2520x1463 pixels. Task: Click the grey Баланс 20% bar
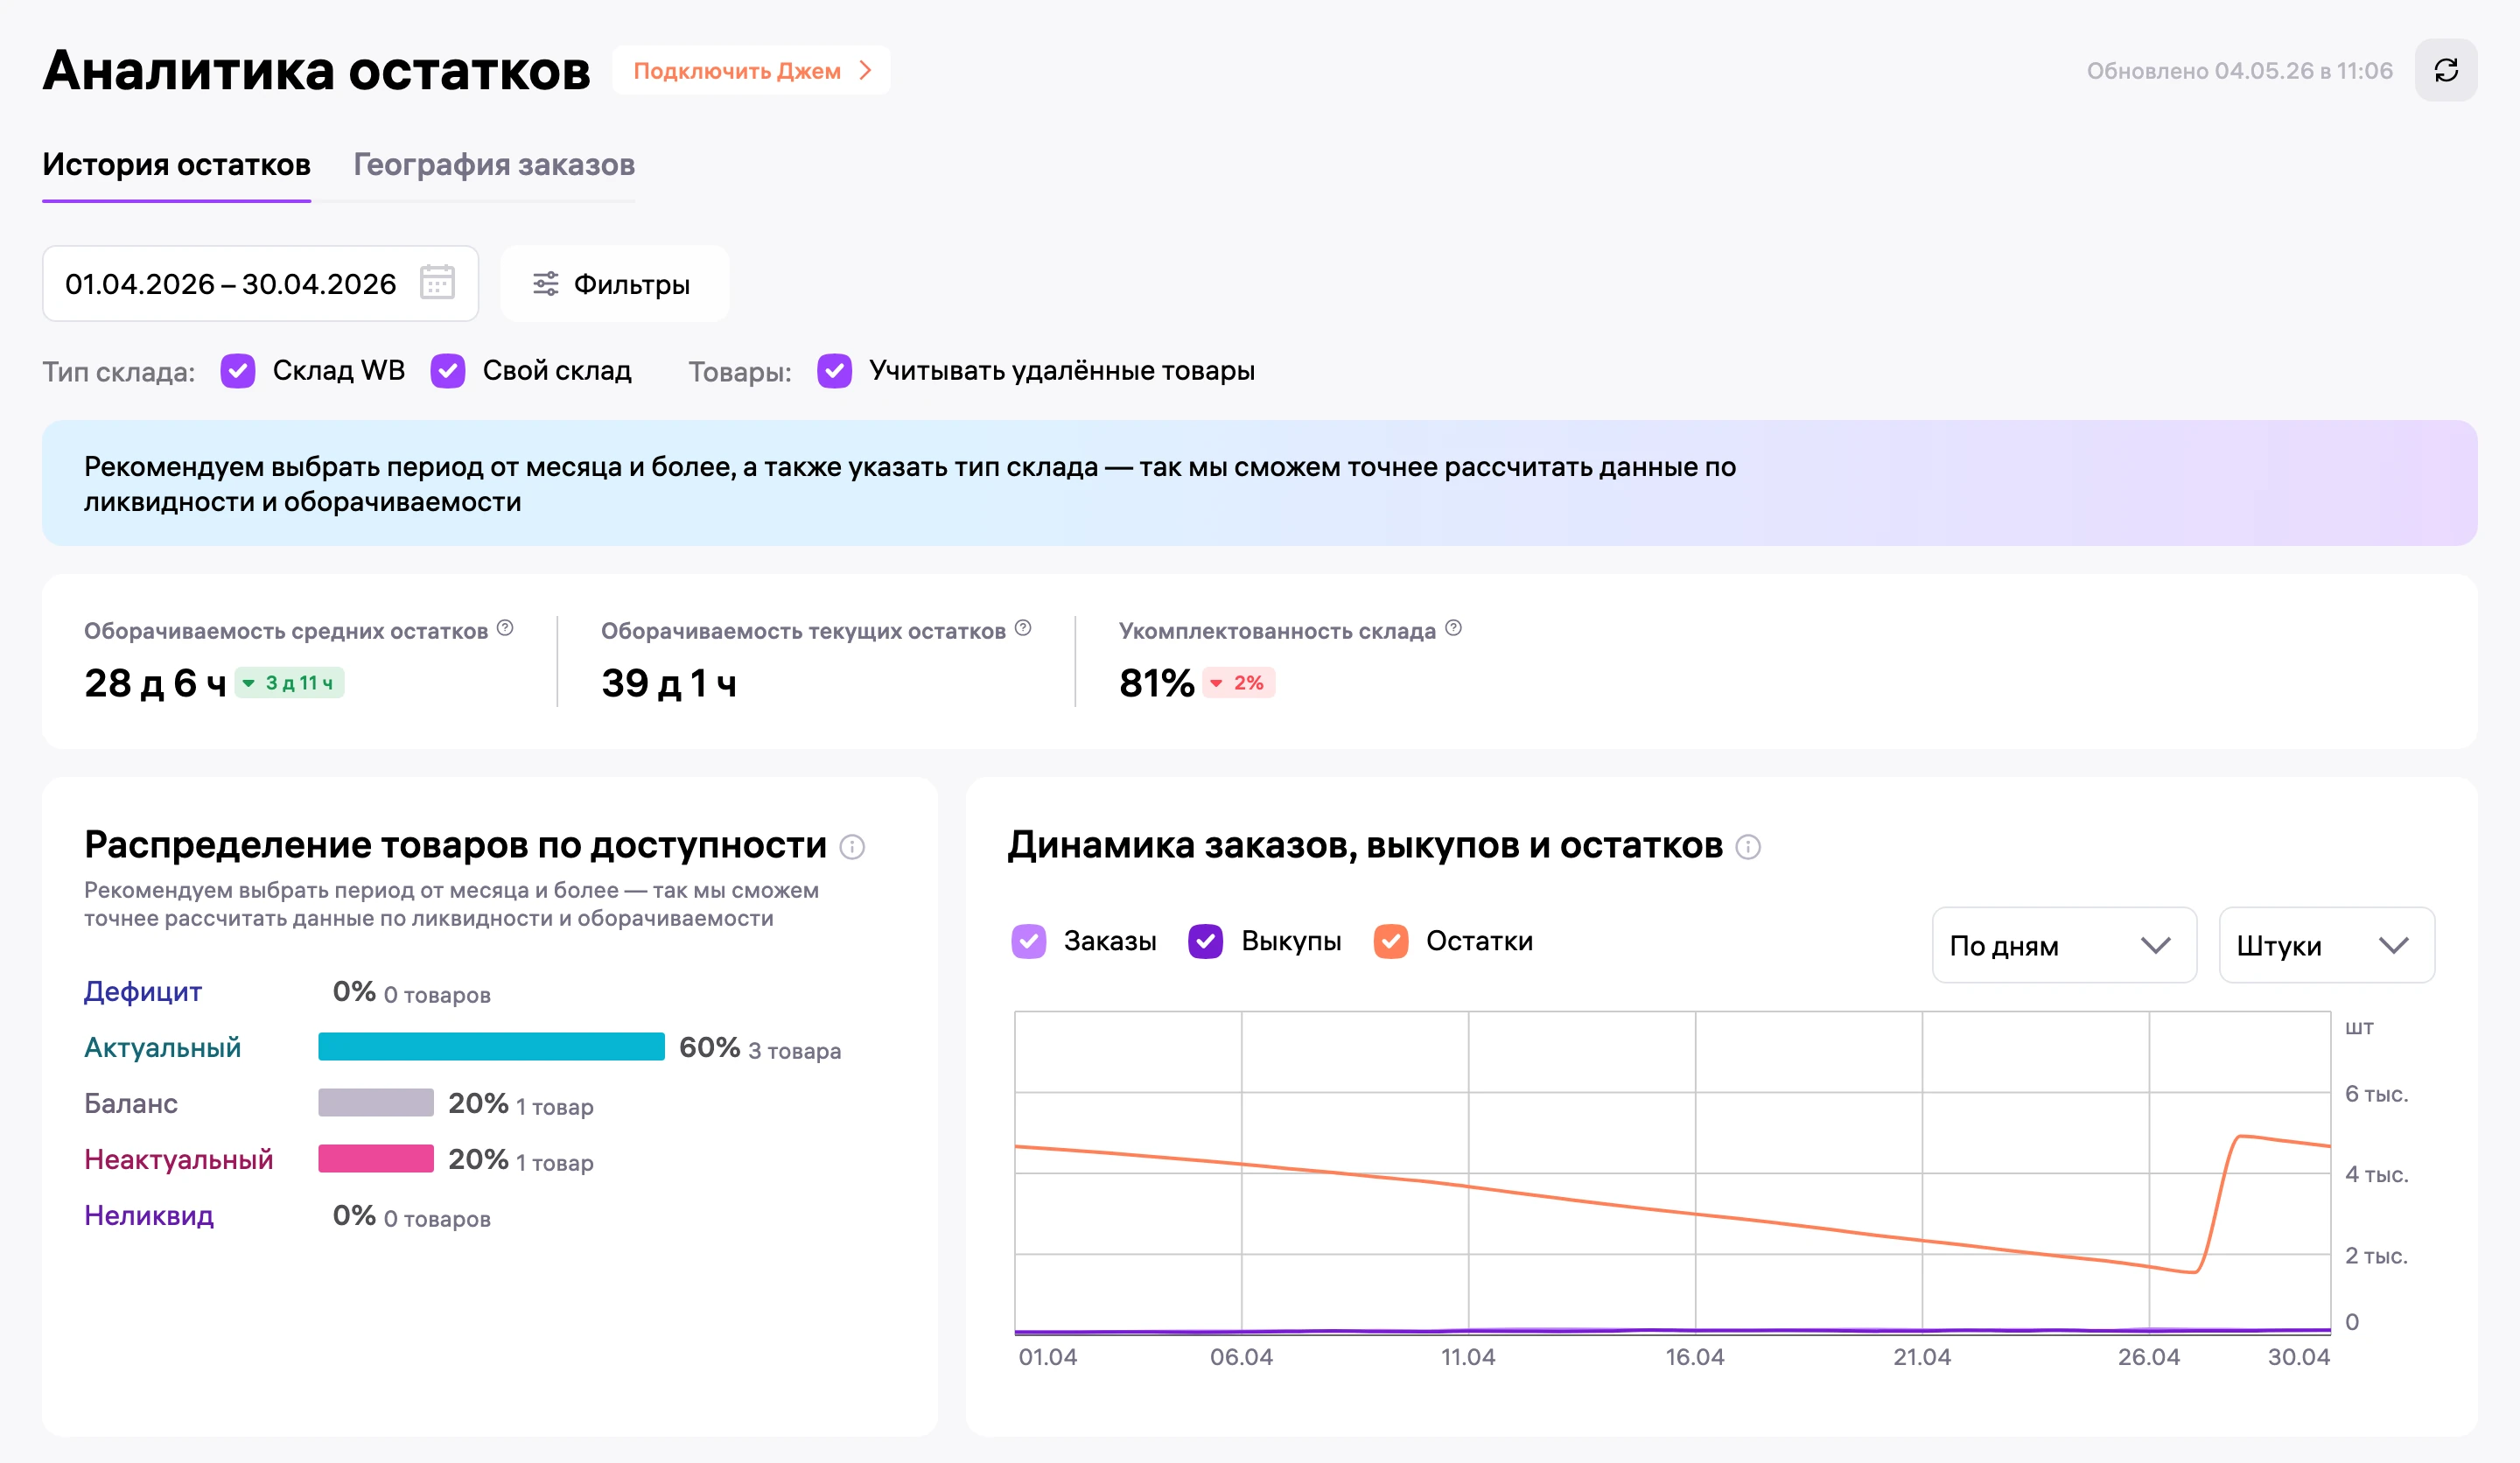tap(376, 1103)
